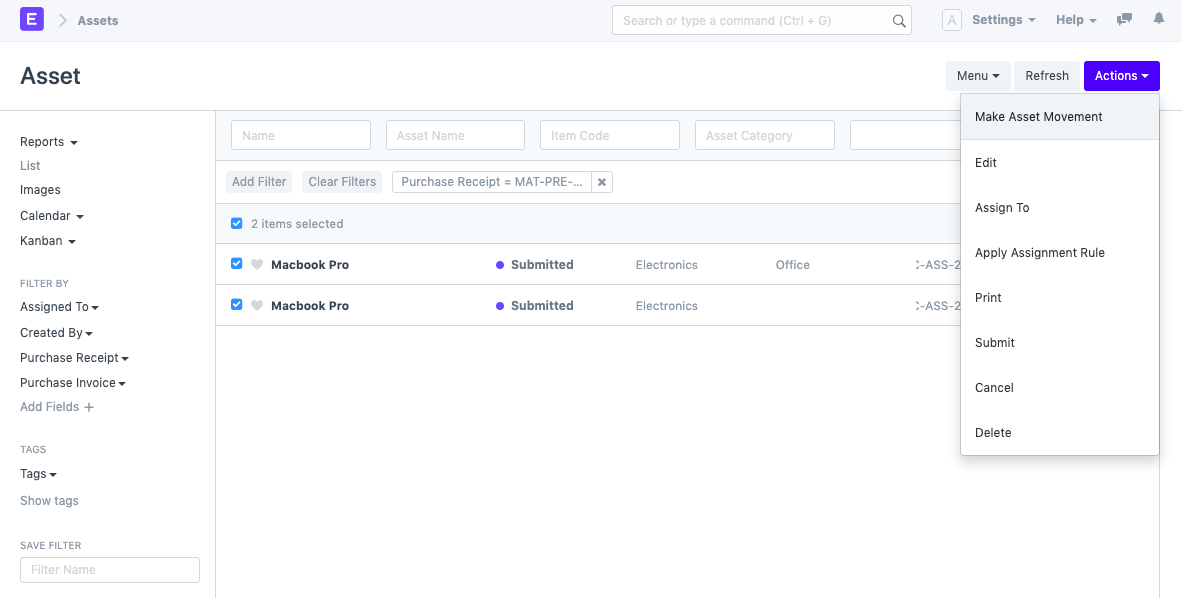Like the first Macbook Pro heart icon
This screenshot has width=1182, height=598.
[257, 265]
